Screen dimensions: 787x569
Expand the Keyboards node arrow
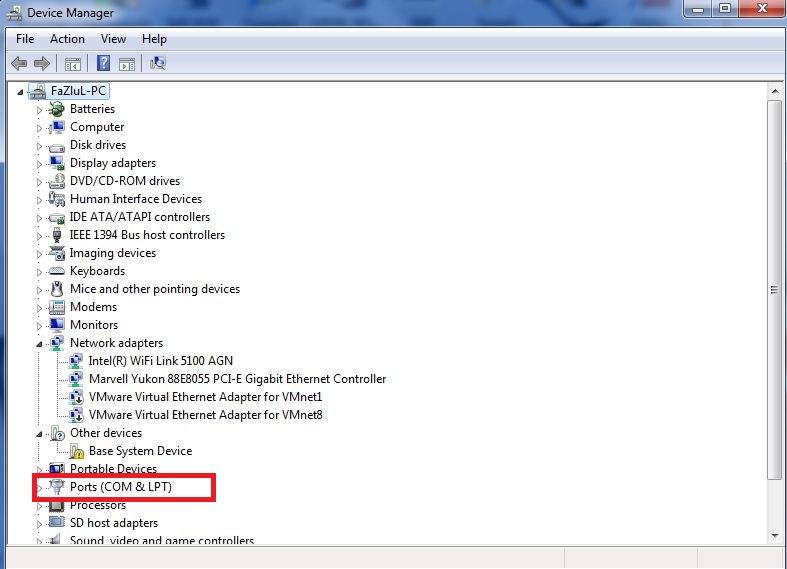tap(39, 272)
